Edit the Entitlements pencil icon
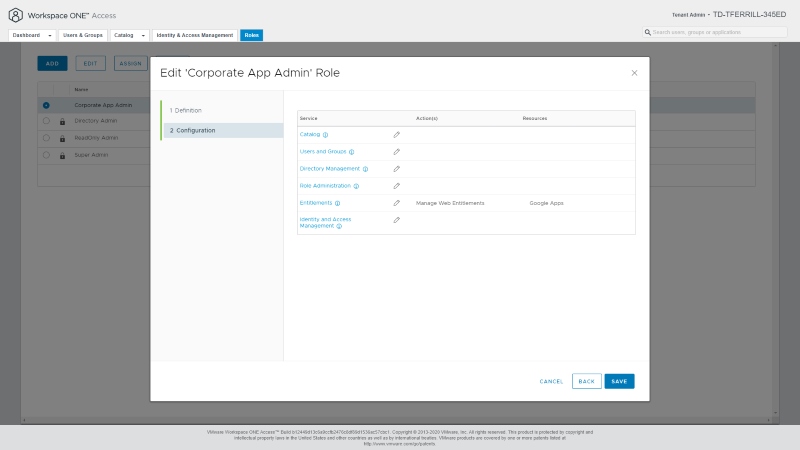 click(396, 203)
